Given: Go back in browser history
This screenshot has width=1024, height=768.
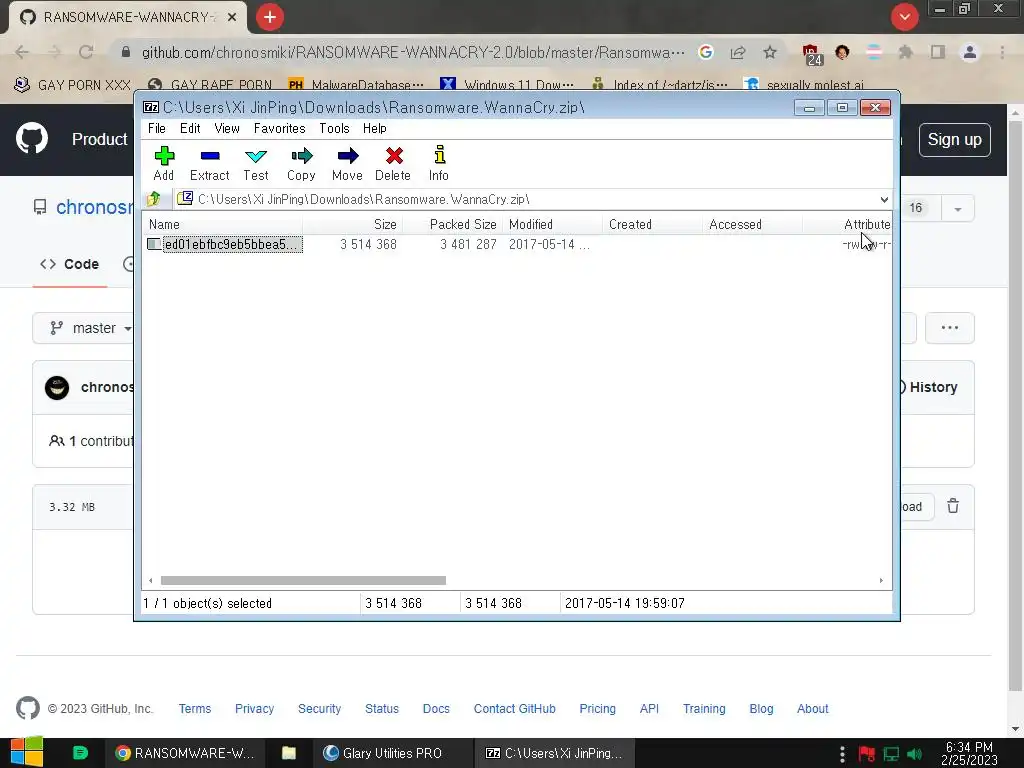Looking at the screenshot, I should tap(22, 52).
